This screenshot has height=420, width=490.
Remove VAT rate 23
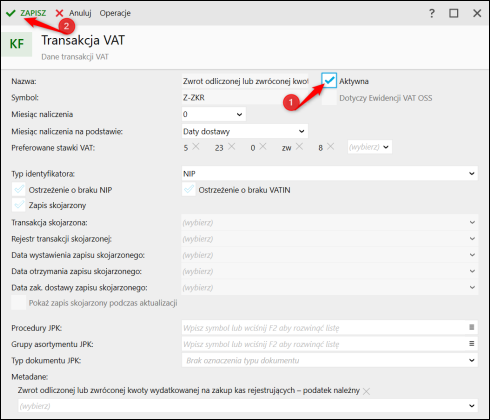pyautogui.click(x=232, y=146)
